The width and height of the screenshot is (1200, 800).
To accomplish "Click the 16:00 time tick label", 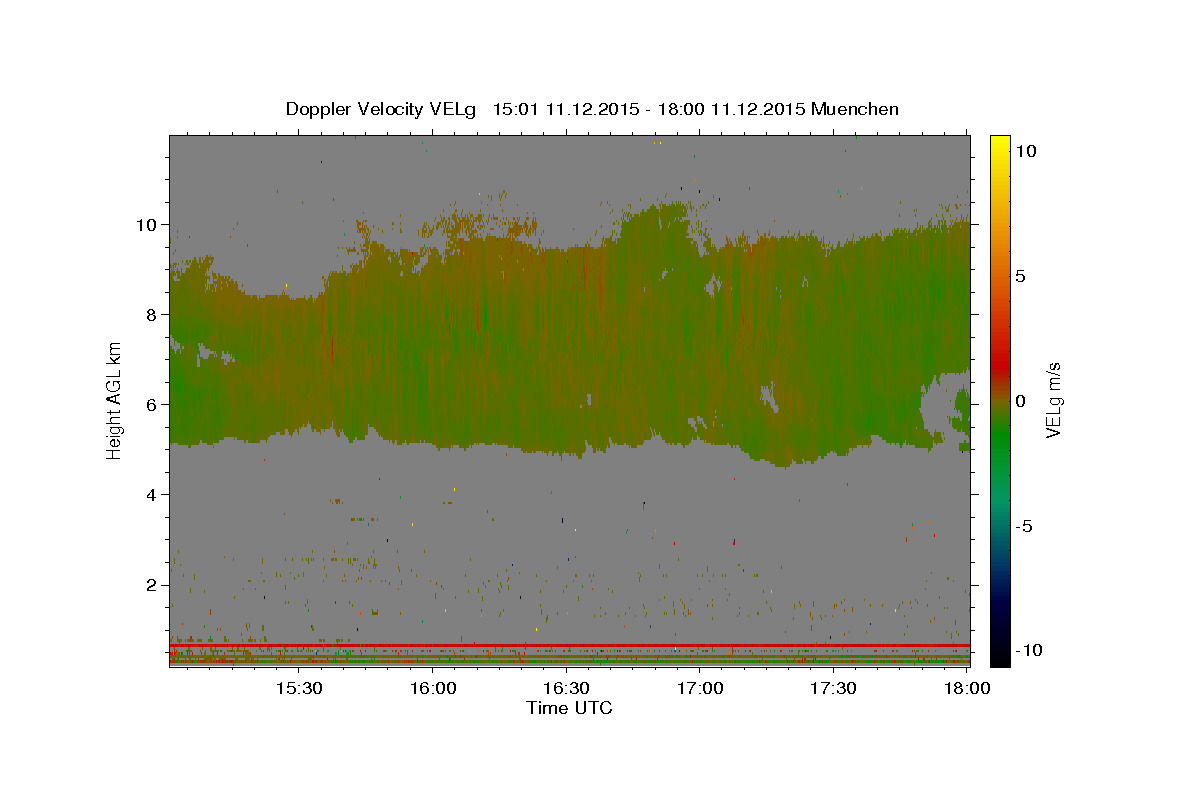I will 433,688.
